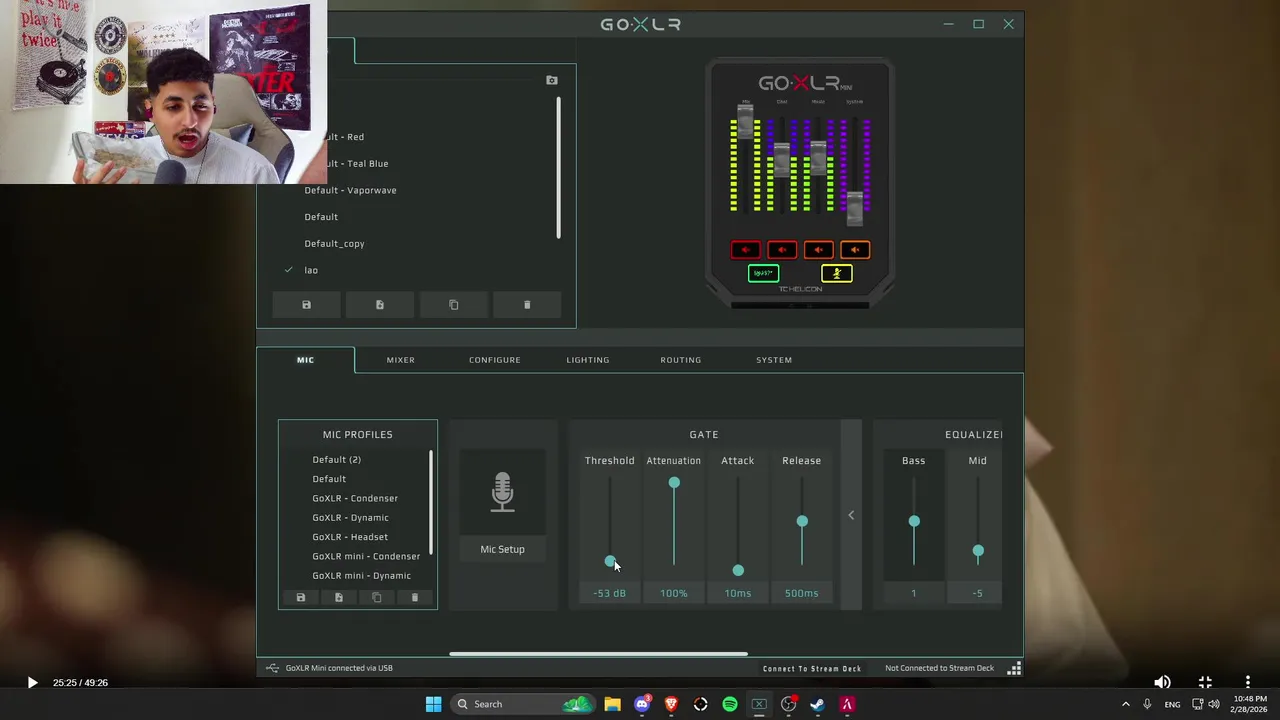The height and width of the screenshot is (720, 1280).
Task: Click the System fader on GoXLR device
Action: pyautogui.click(x=854, y=208)
